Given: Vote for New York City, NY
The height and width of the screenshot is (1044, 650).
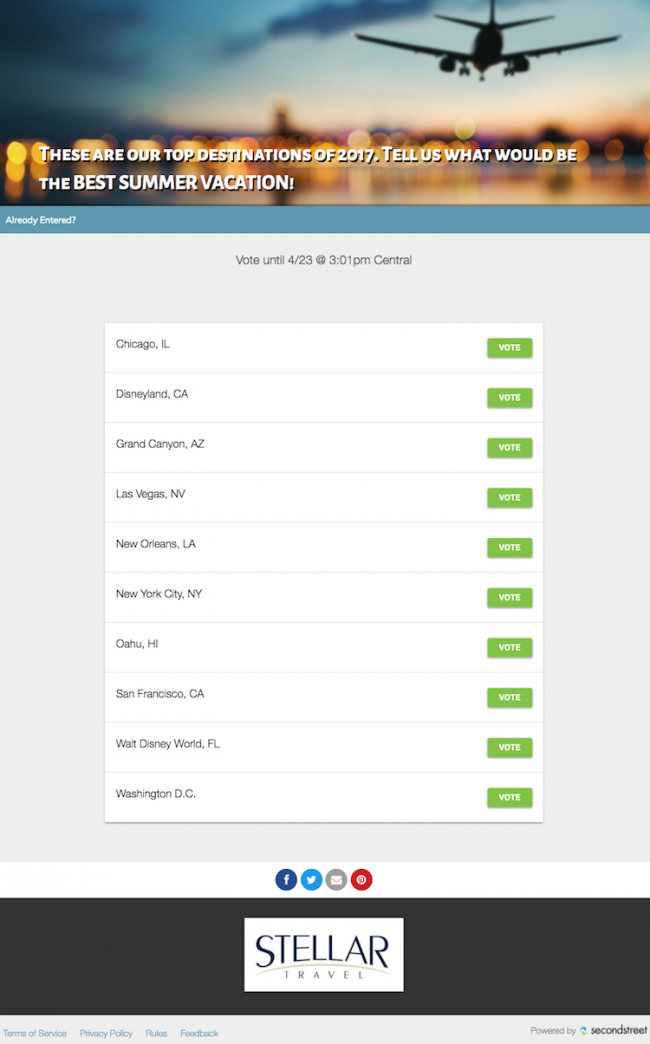Looking at the screenshot, I should (x=509, y=597).
